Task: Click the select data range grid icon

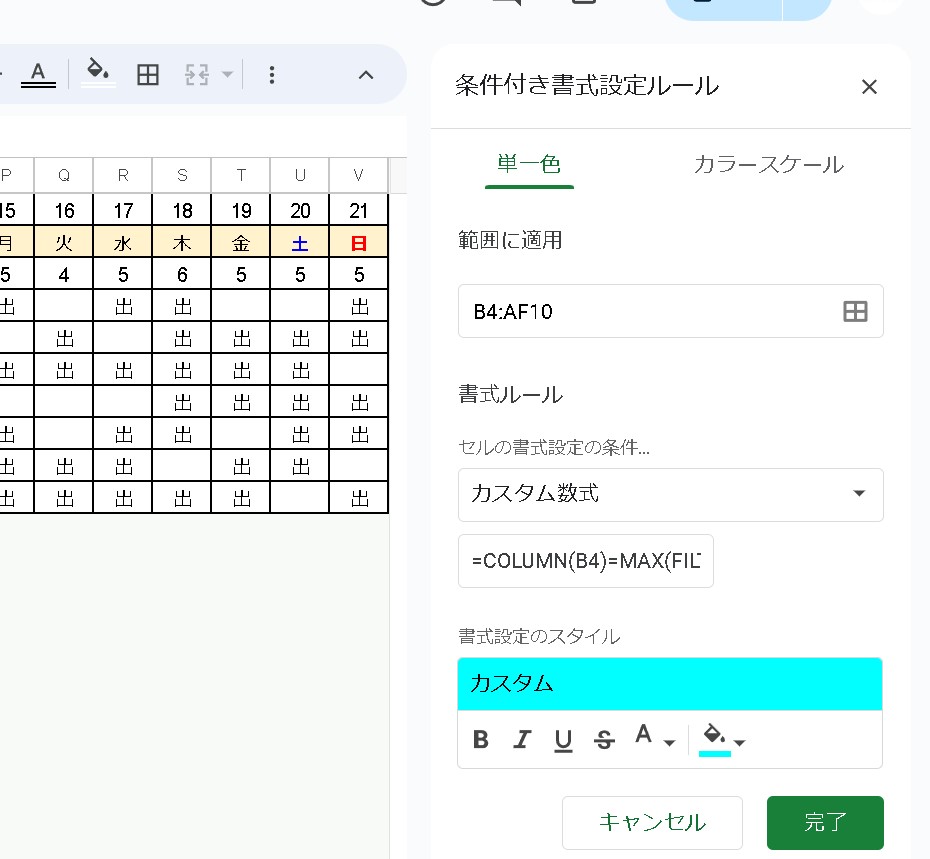Action: (855, 311)
